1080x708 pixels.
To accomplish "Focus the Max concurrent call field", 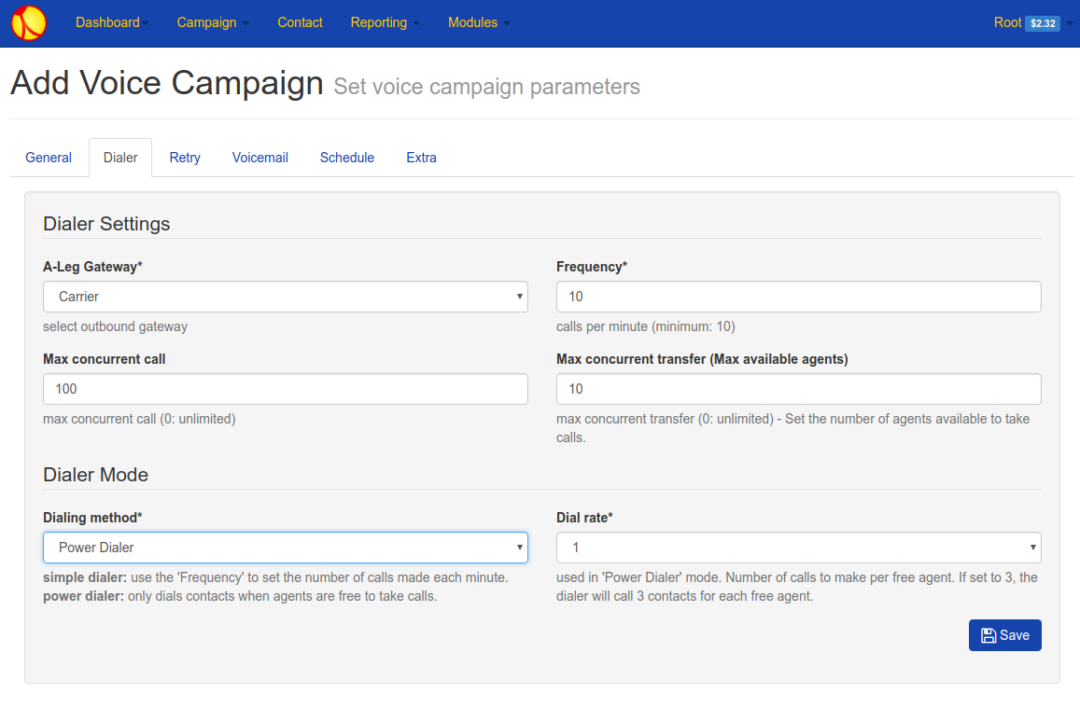I will point(285,389).
